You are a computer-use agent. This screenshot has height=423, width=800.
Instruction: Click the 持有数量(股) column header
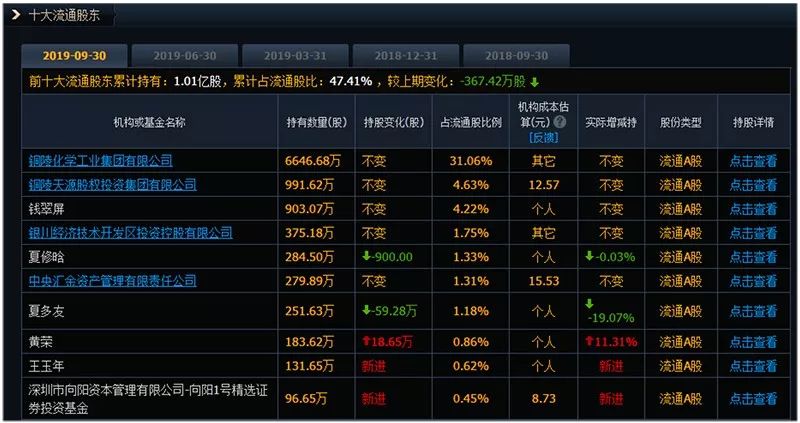coord(316,122)
